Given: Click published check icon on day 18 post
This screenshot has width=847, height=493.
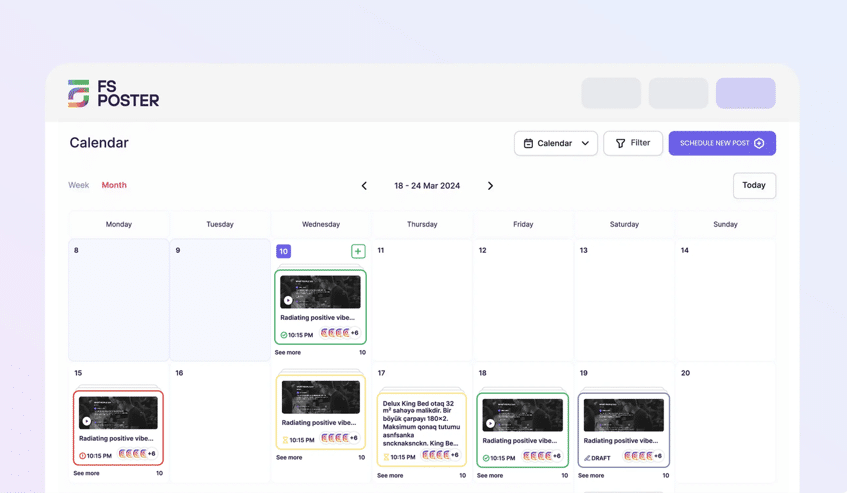Looking at the screenshot, I should pyautogui.click(x=486, y=458).
